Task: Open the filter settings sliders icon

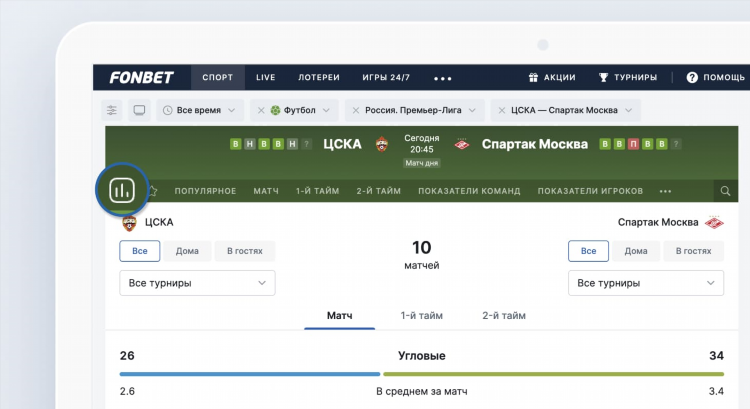Action: (x=111, y=110)
